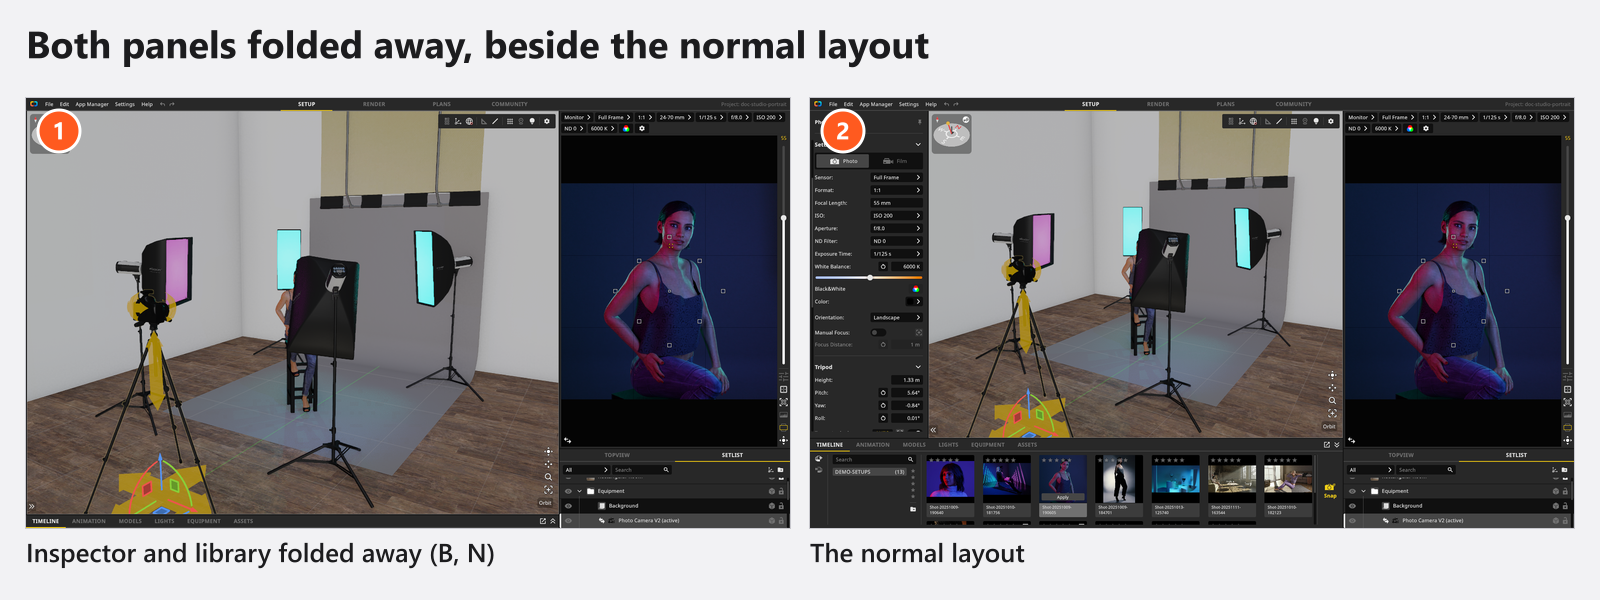1600x600 pixels.
Task: Click the RGB color icon in normal layout camera bar
Action: pos(1410,129)
